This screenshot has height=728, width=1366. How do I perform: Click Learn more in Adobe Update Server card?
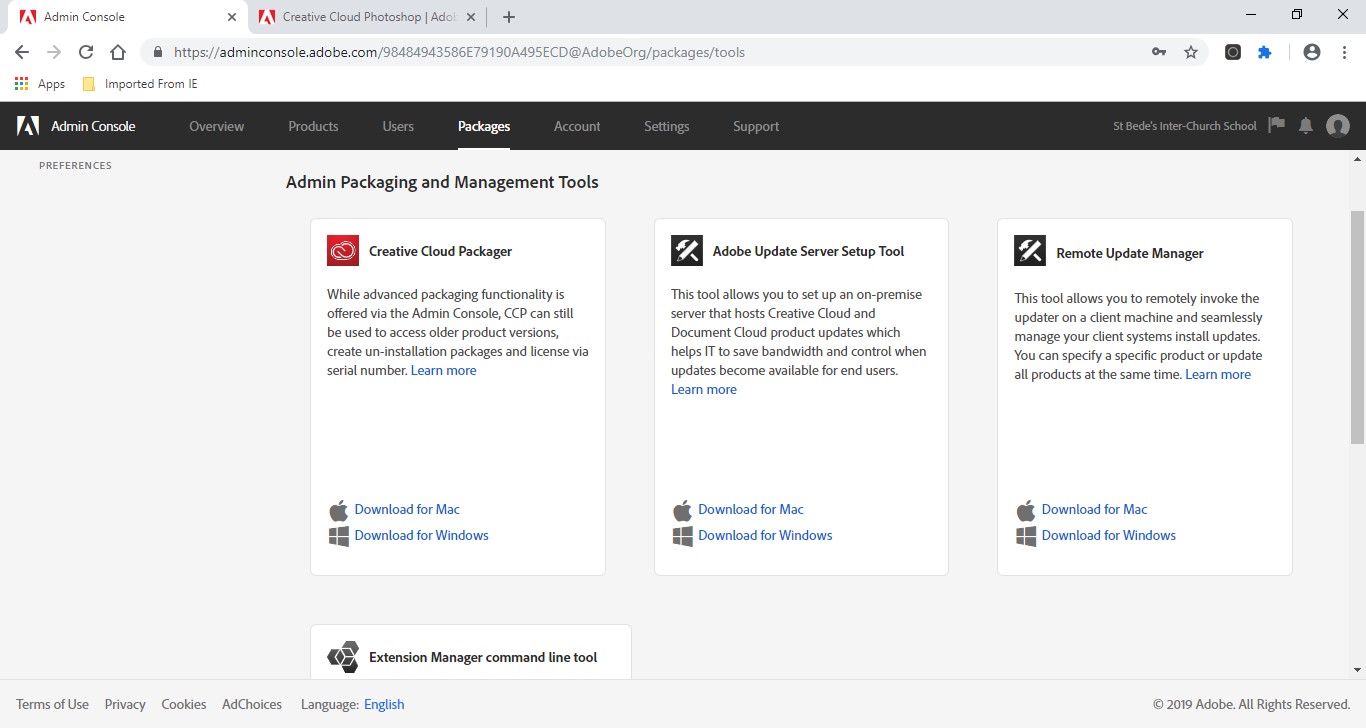pos(704,389)
